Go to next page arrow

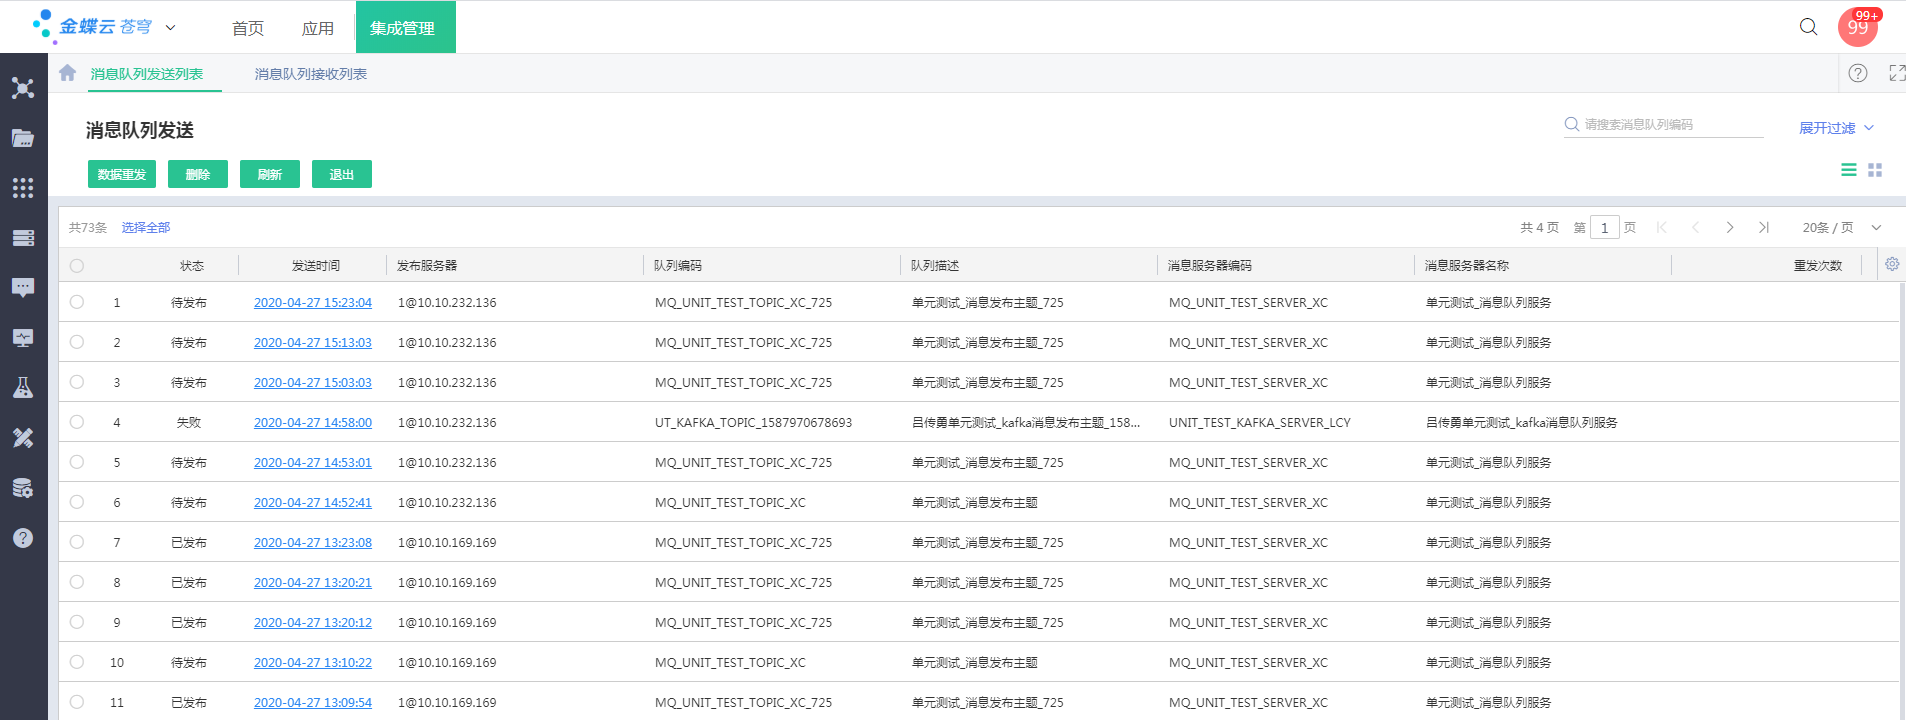pyautogui.click(x=1730, y=227)
